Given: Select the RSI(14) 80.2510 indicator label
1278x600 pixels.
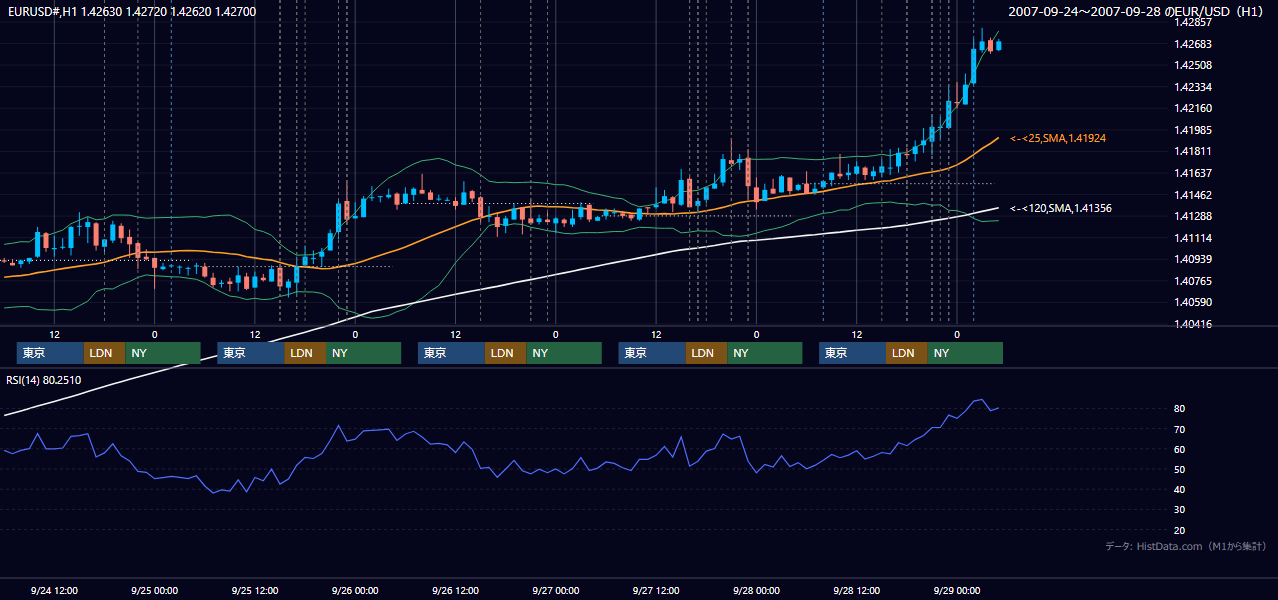Looking at the screenshot, I should (x=44, y=380).
